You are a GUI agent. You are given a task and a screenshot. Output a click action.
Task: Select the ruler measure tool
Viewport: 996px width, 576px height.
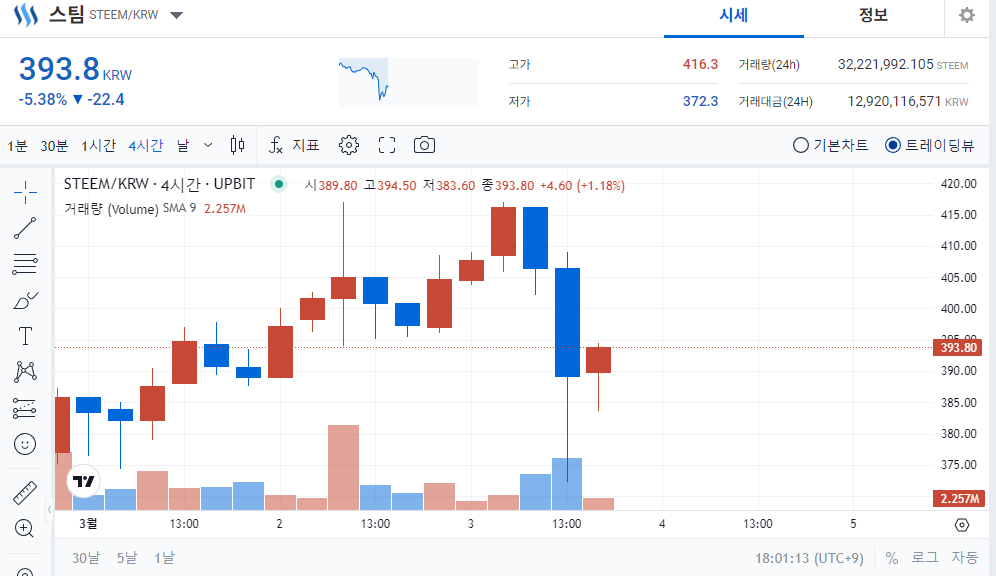[25, 493]
